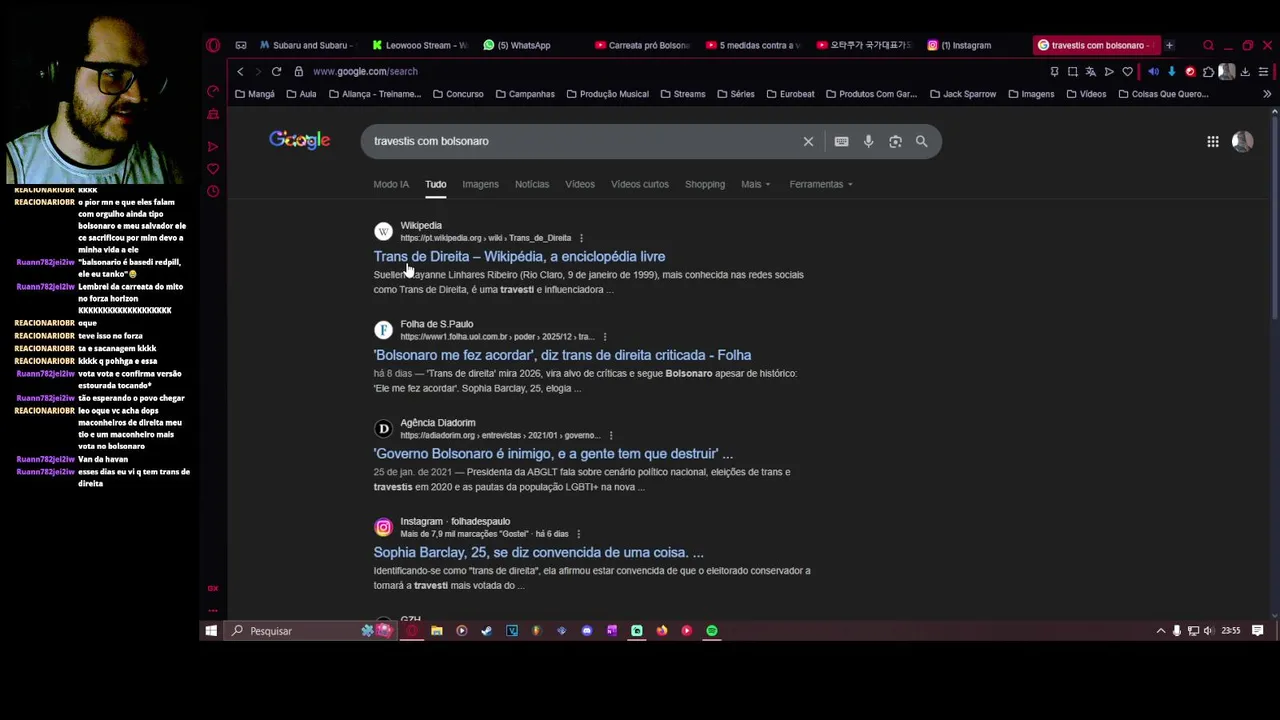Submit the search with the magnifier icon

click(x=921, y=141)
